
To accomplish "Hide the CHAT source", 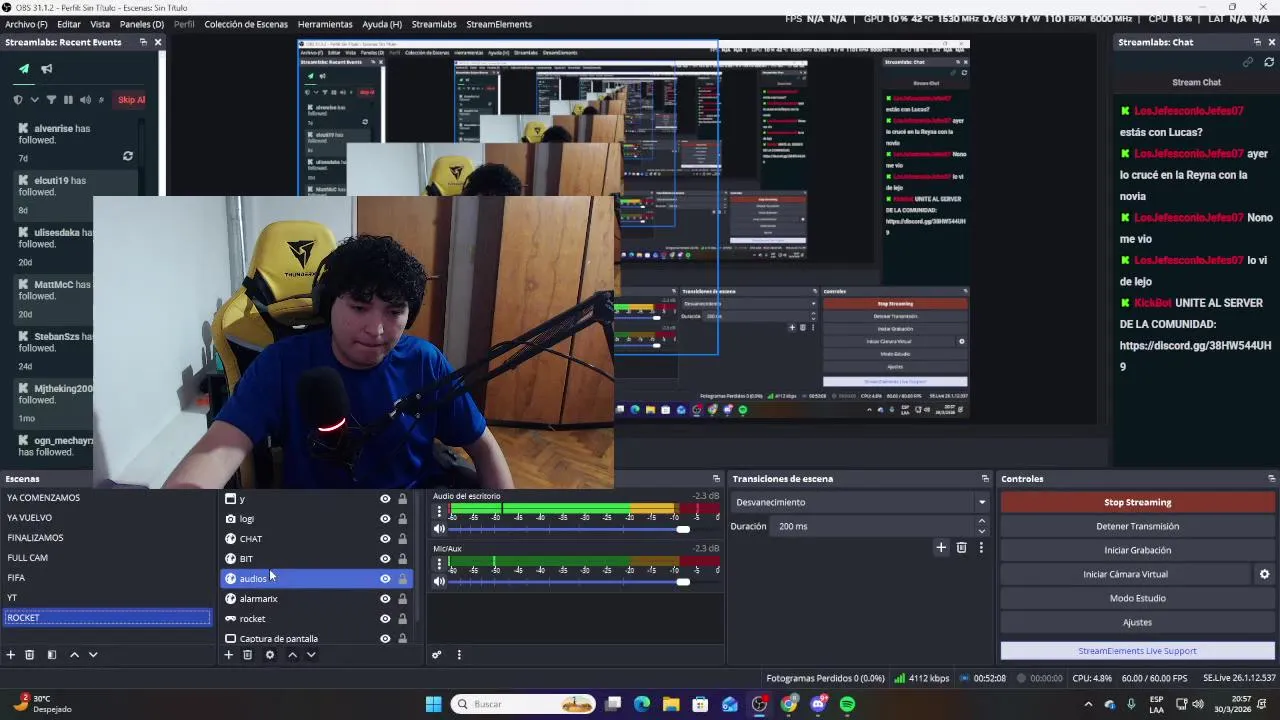I will pos(385,539).
